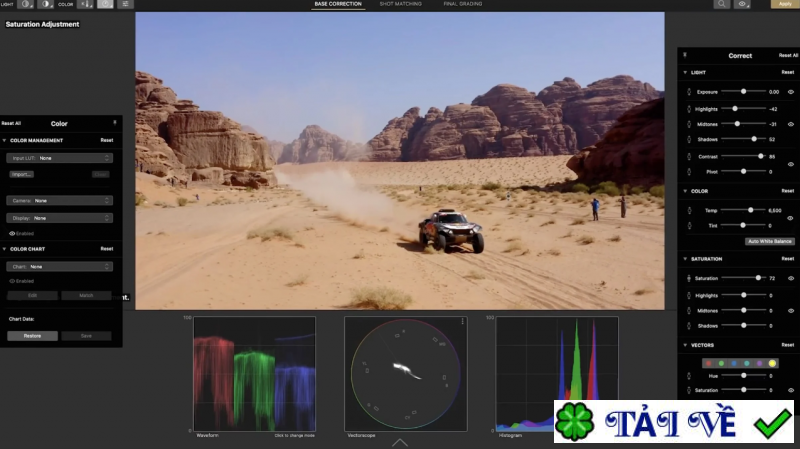Screen dimensions: 800x449
Task: Click the preview eye icon in top bar
Action: [743, 4]
